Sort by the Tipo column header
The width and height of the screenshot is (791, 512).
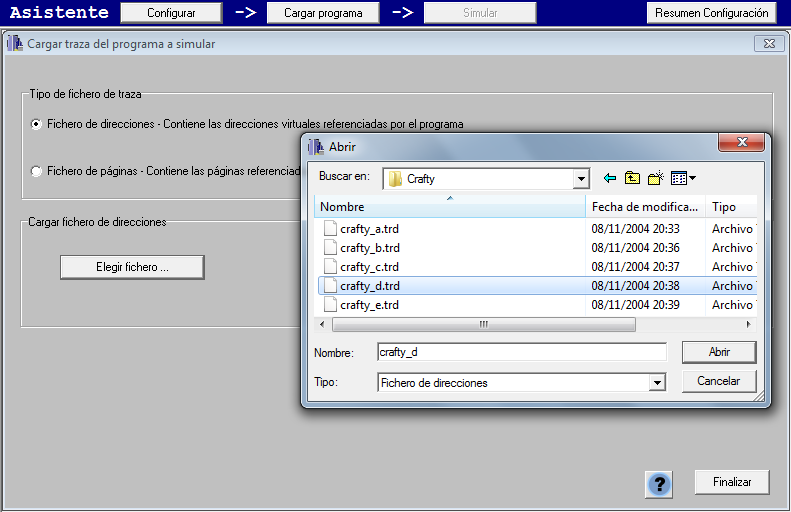[731, 207]
